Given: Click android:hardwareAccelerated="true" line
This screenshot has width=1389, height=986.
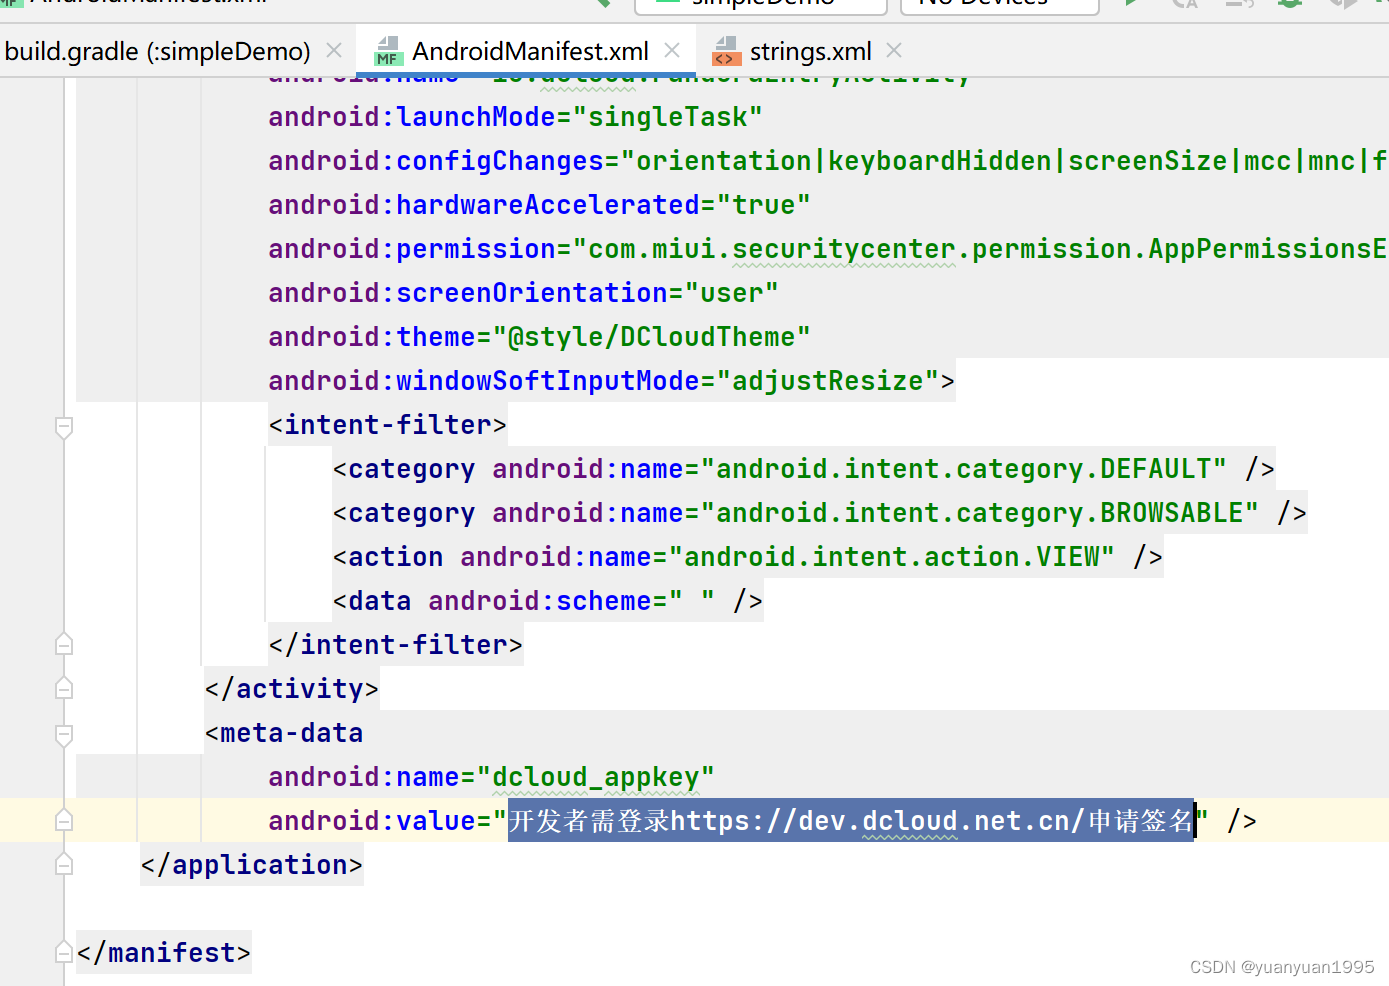Looking at the screenshot, I should (539, 205).
